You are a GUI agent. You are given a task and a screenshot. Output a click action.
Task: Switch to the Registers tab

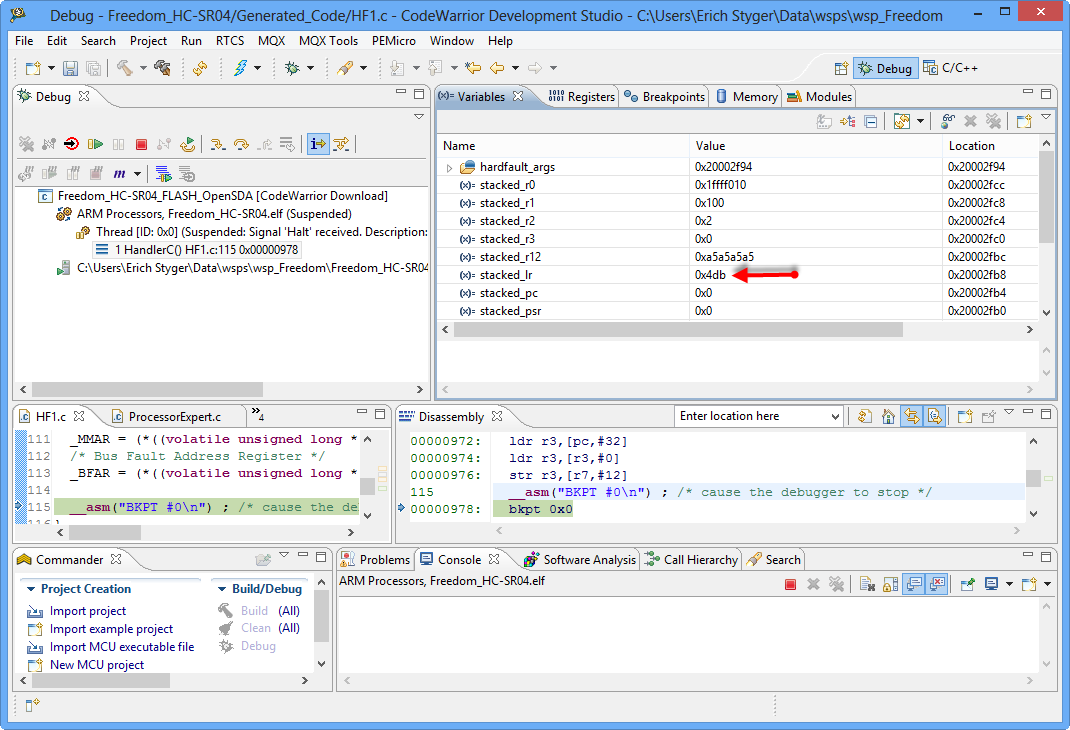click(x=582, y=97)
